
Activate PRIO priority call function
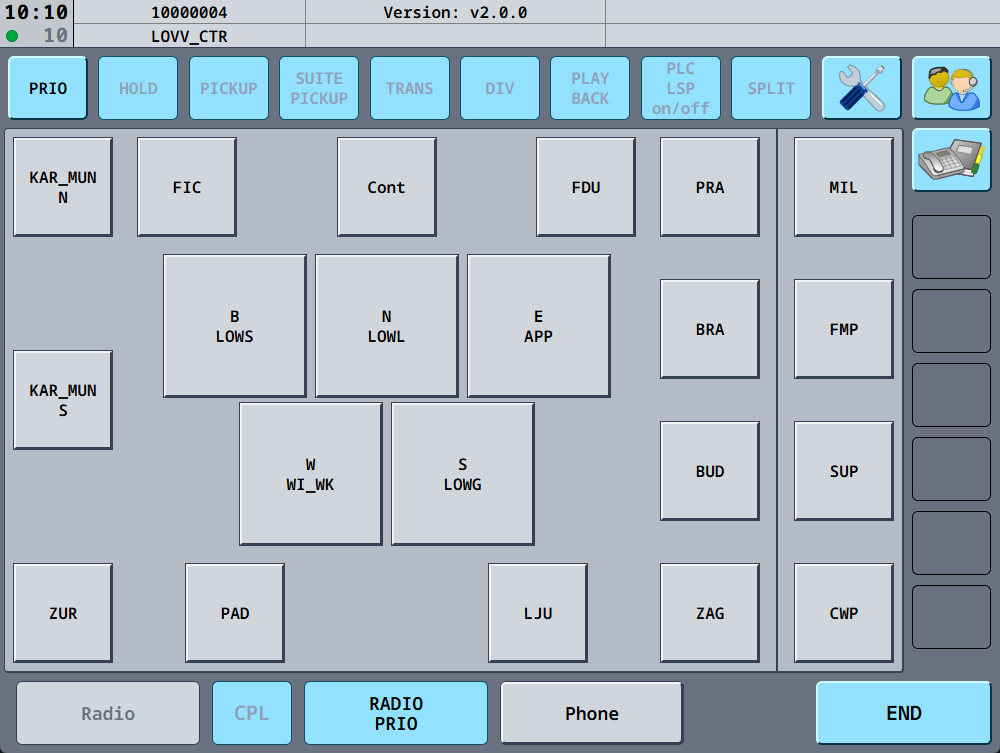47,87
